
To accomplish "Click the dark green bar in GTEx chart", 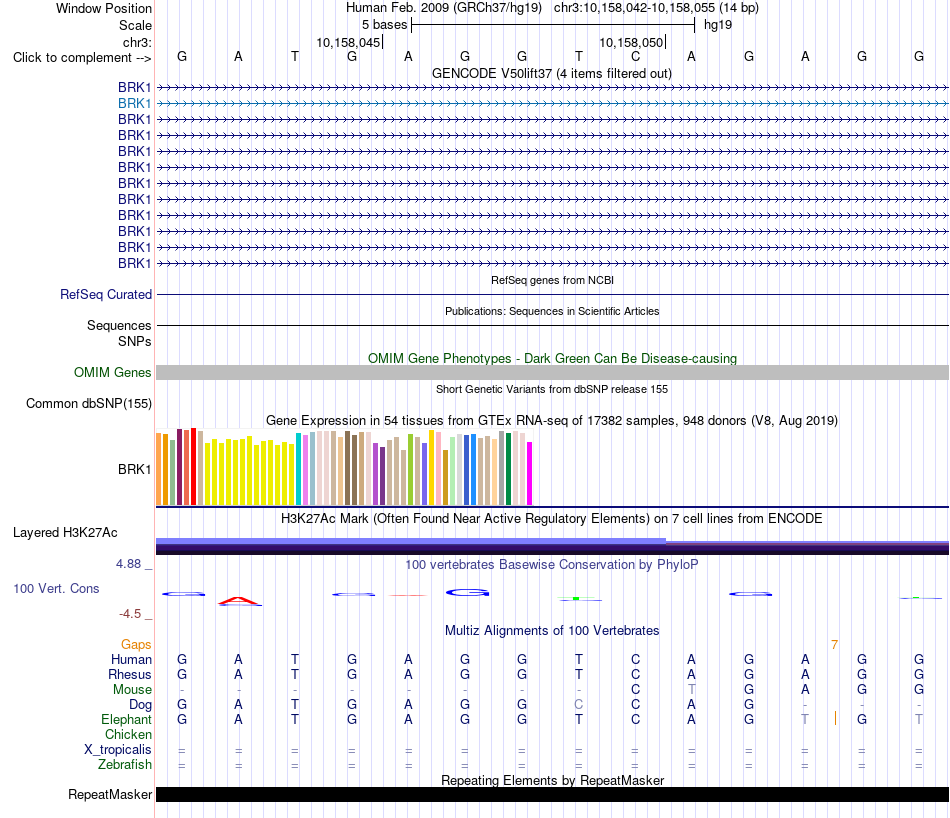I will [x=508, y=469].
